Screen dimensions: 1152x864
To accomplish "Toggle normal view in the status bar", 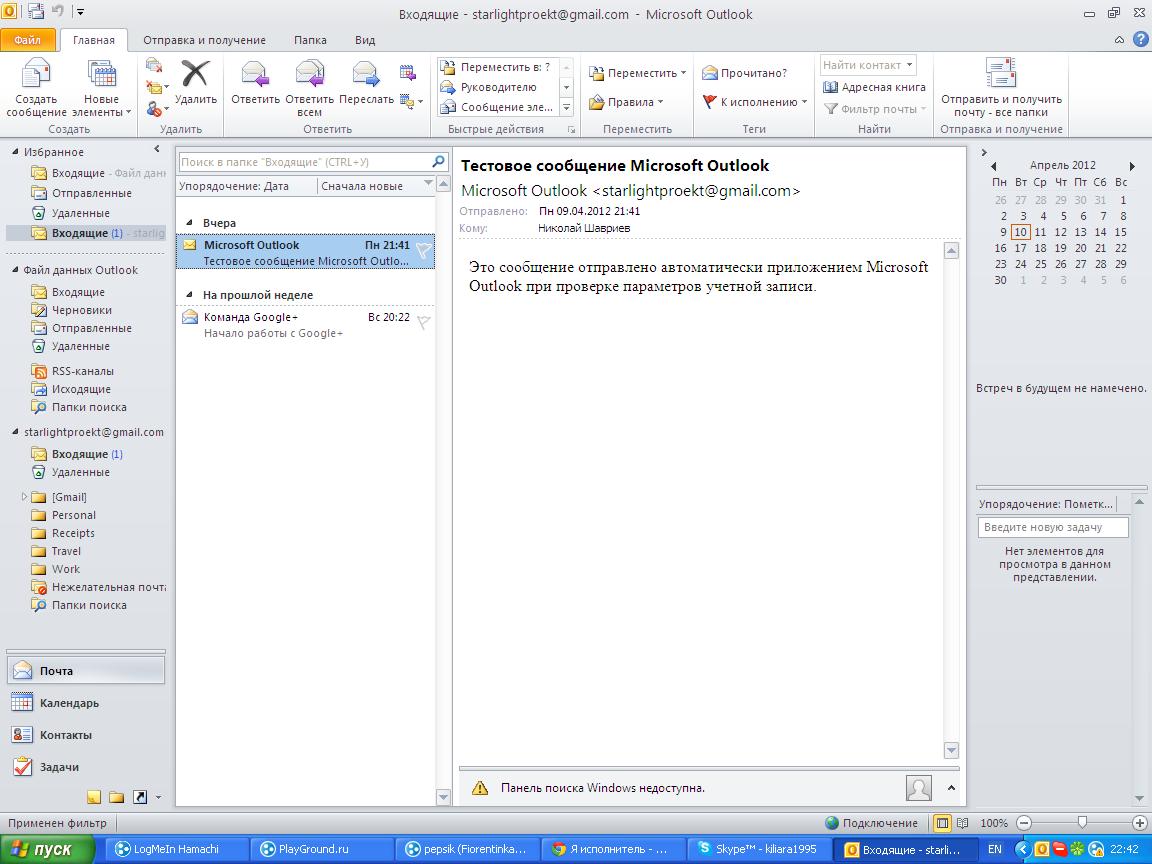I will [x=942, y=823].
